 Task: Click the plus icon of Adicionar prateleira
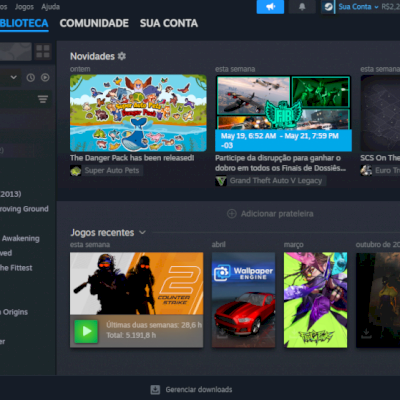pos(232,214)
